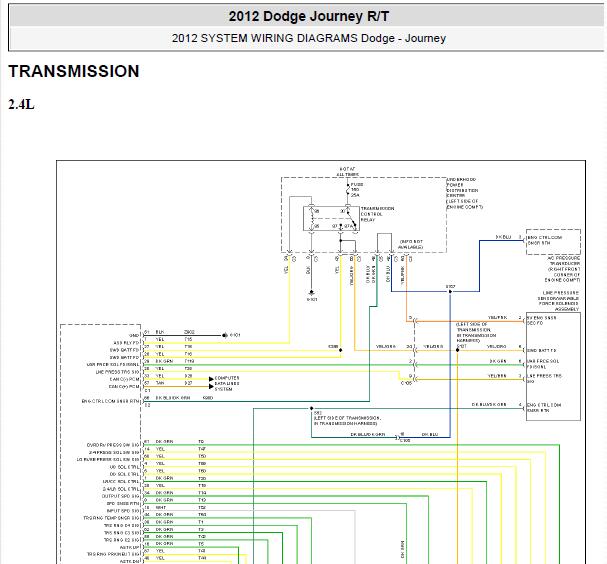The width and height of the screenshot is (607, 564).
Task: Click the 'HOT AT ALL TIMES' label
Action: coord(347,171)
